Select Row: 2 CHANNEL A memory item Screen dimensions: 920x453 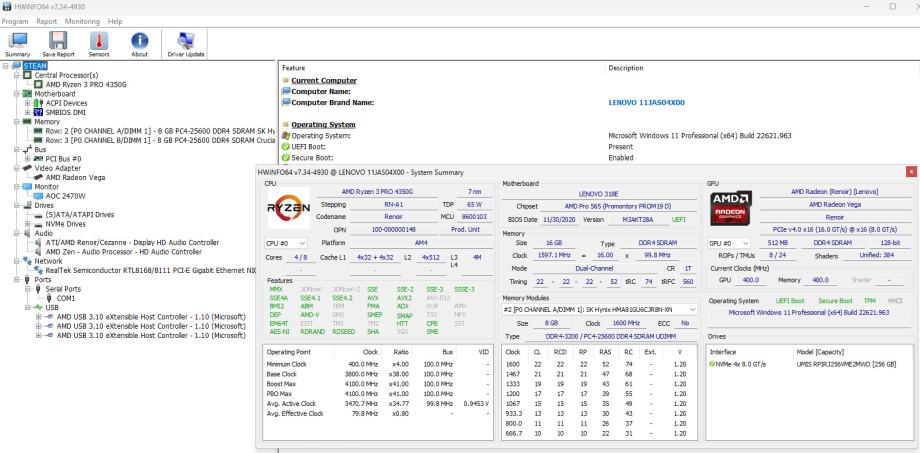coord(160,131)
